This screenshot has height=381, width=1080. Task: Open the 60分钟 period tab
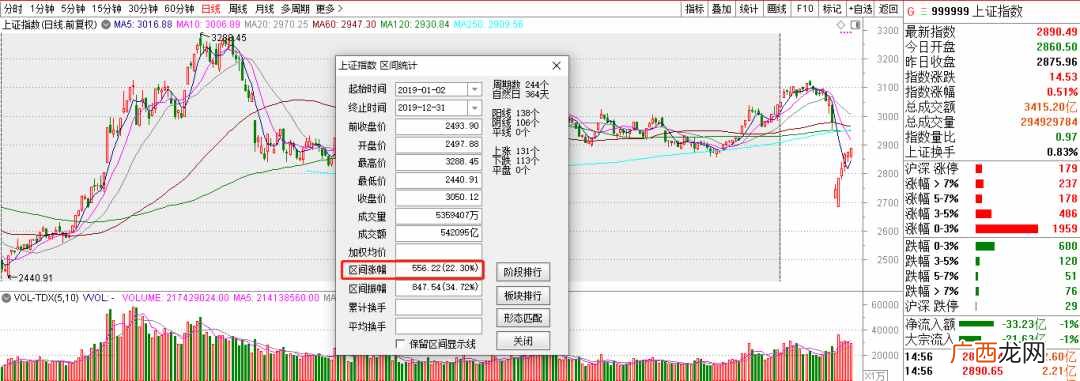coord(180,9)
